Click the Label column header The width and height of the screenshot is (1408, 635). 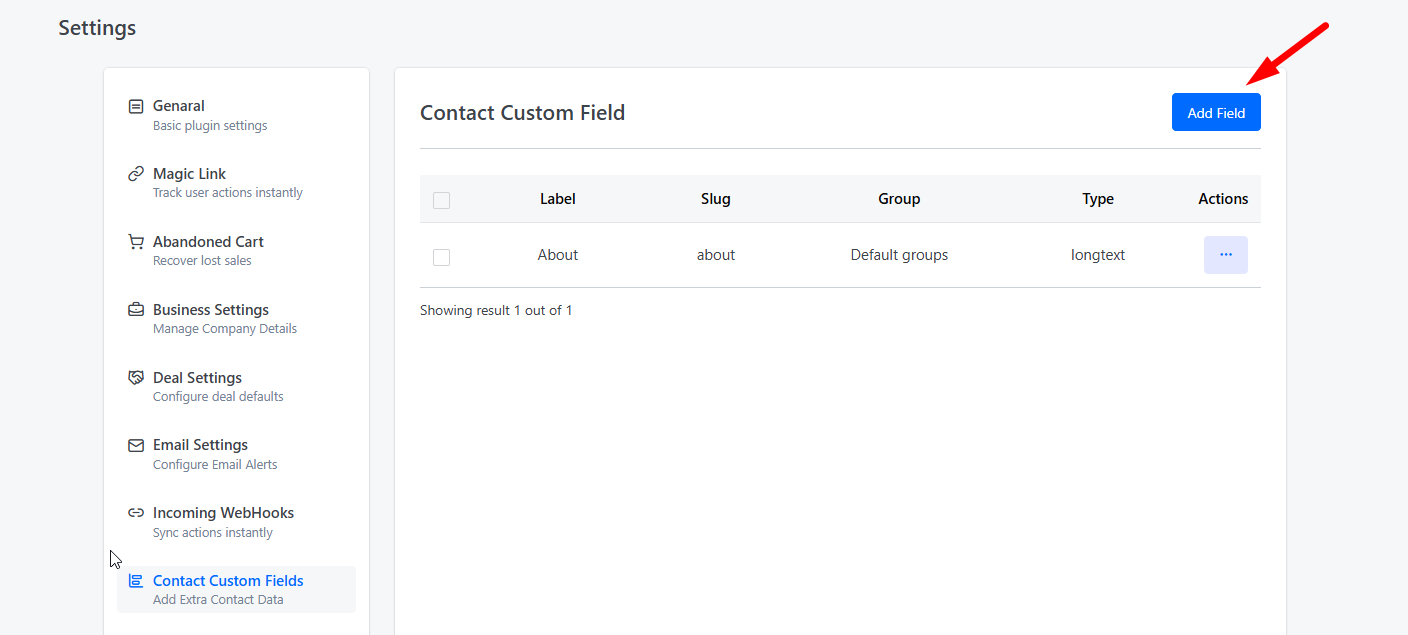point(558,199)
